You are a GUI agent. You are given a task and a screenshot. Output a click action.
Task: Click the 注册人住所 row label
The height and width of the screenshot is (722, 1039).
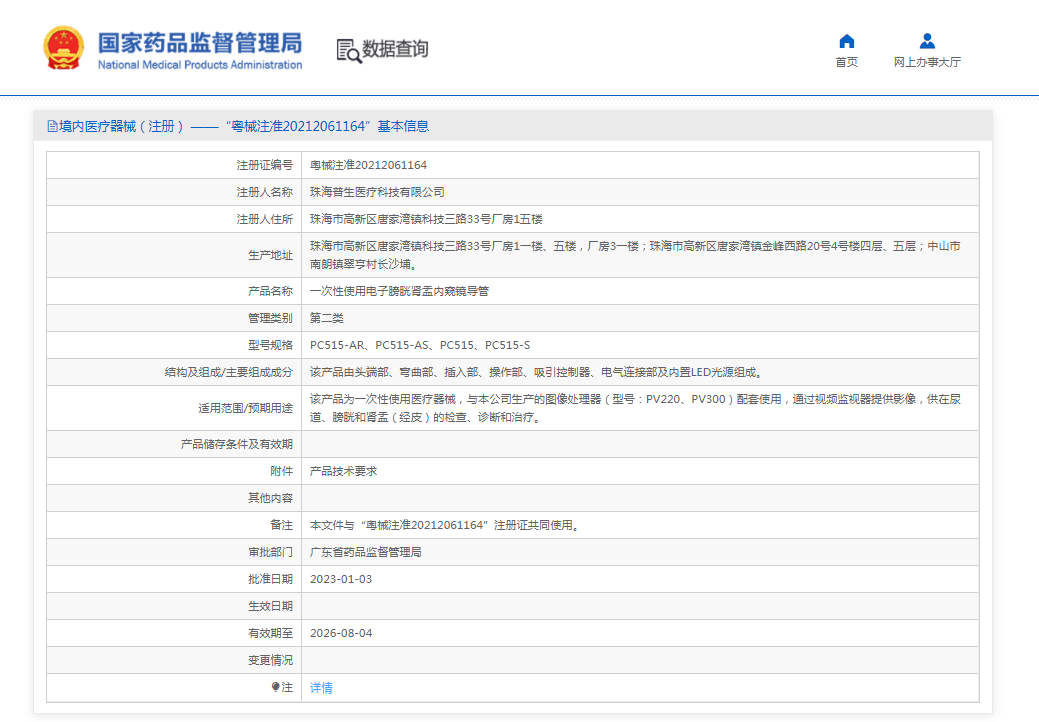[264, 219]
